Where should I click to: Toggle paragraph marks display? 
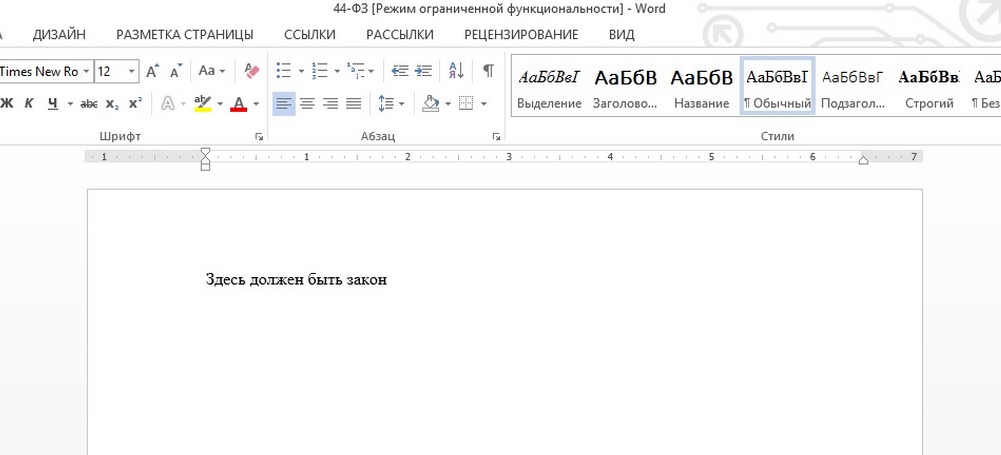(x=488, y=71)
